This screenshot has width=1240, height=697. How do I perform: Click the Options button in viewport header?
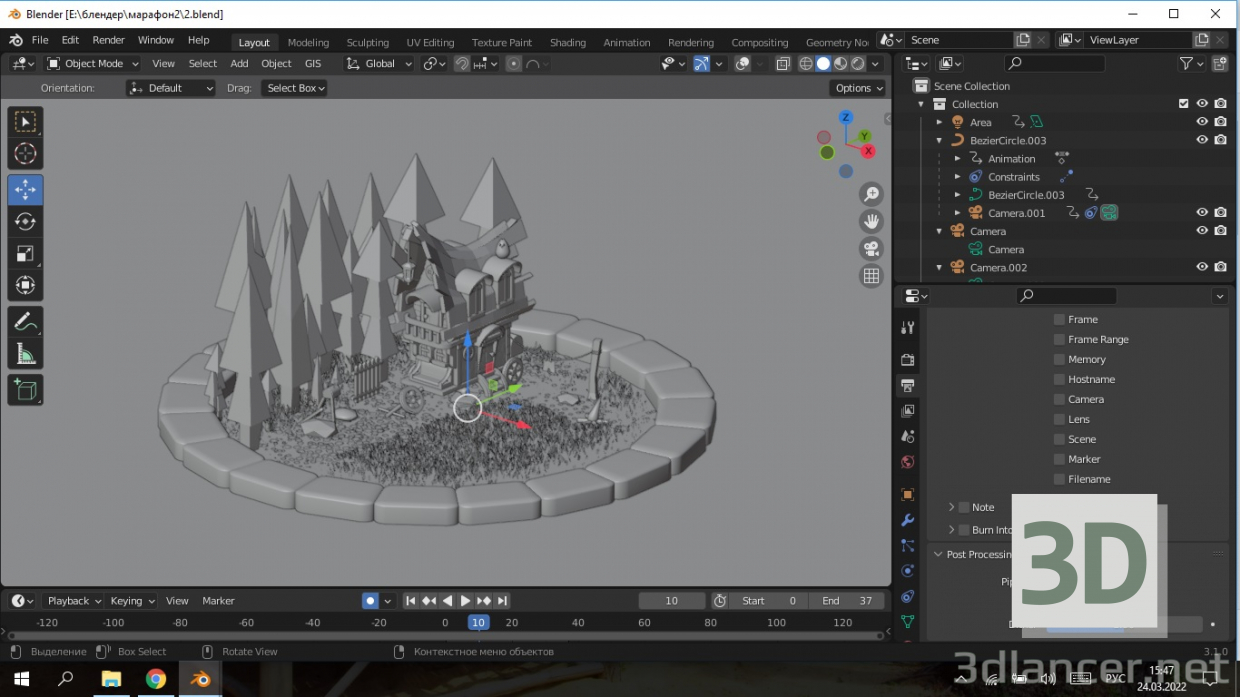[x=856, y=87]
